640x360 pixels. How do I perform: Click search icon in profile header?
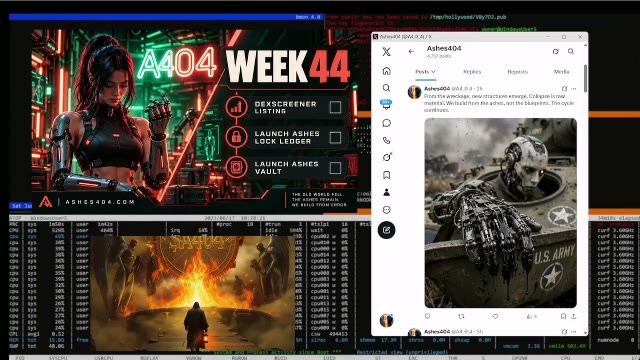[571, 51]
